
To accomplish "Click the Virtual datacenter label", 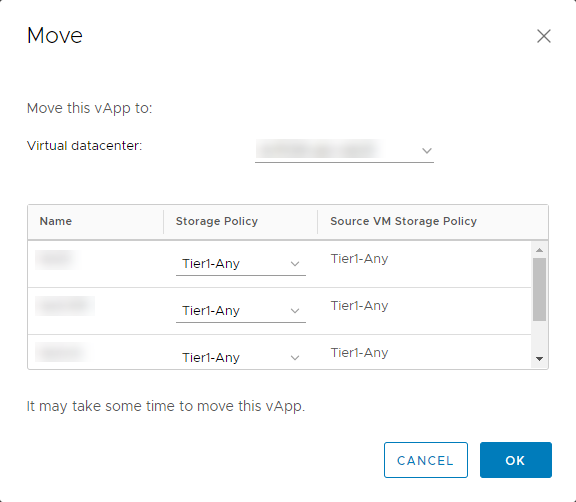I will [84, 146].
